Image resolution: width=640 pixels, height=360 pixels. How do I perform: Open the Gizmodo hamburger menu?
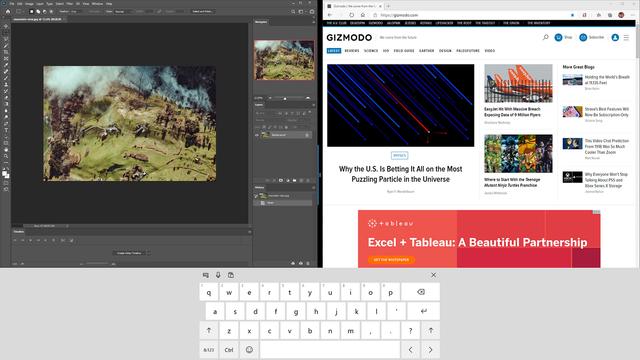[627, 38]
